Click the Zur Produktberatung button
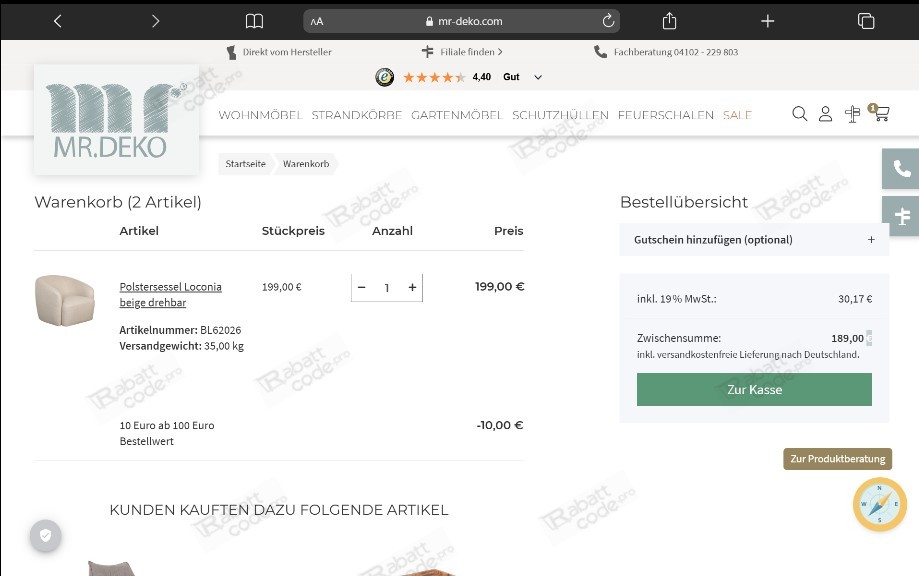The height and width of the screenshot is (576, 919). click(x=838, y=459)
